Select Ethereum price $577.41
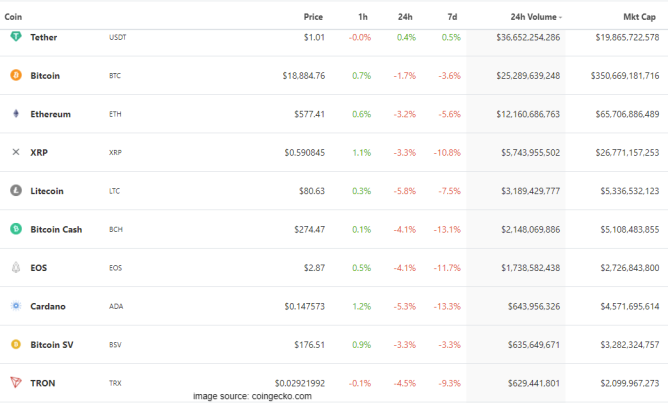This screenshot has width=668, height=403. point(309,114)
